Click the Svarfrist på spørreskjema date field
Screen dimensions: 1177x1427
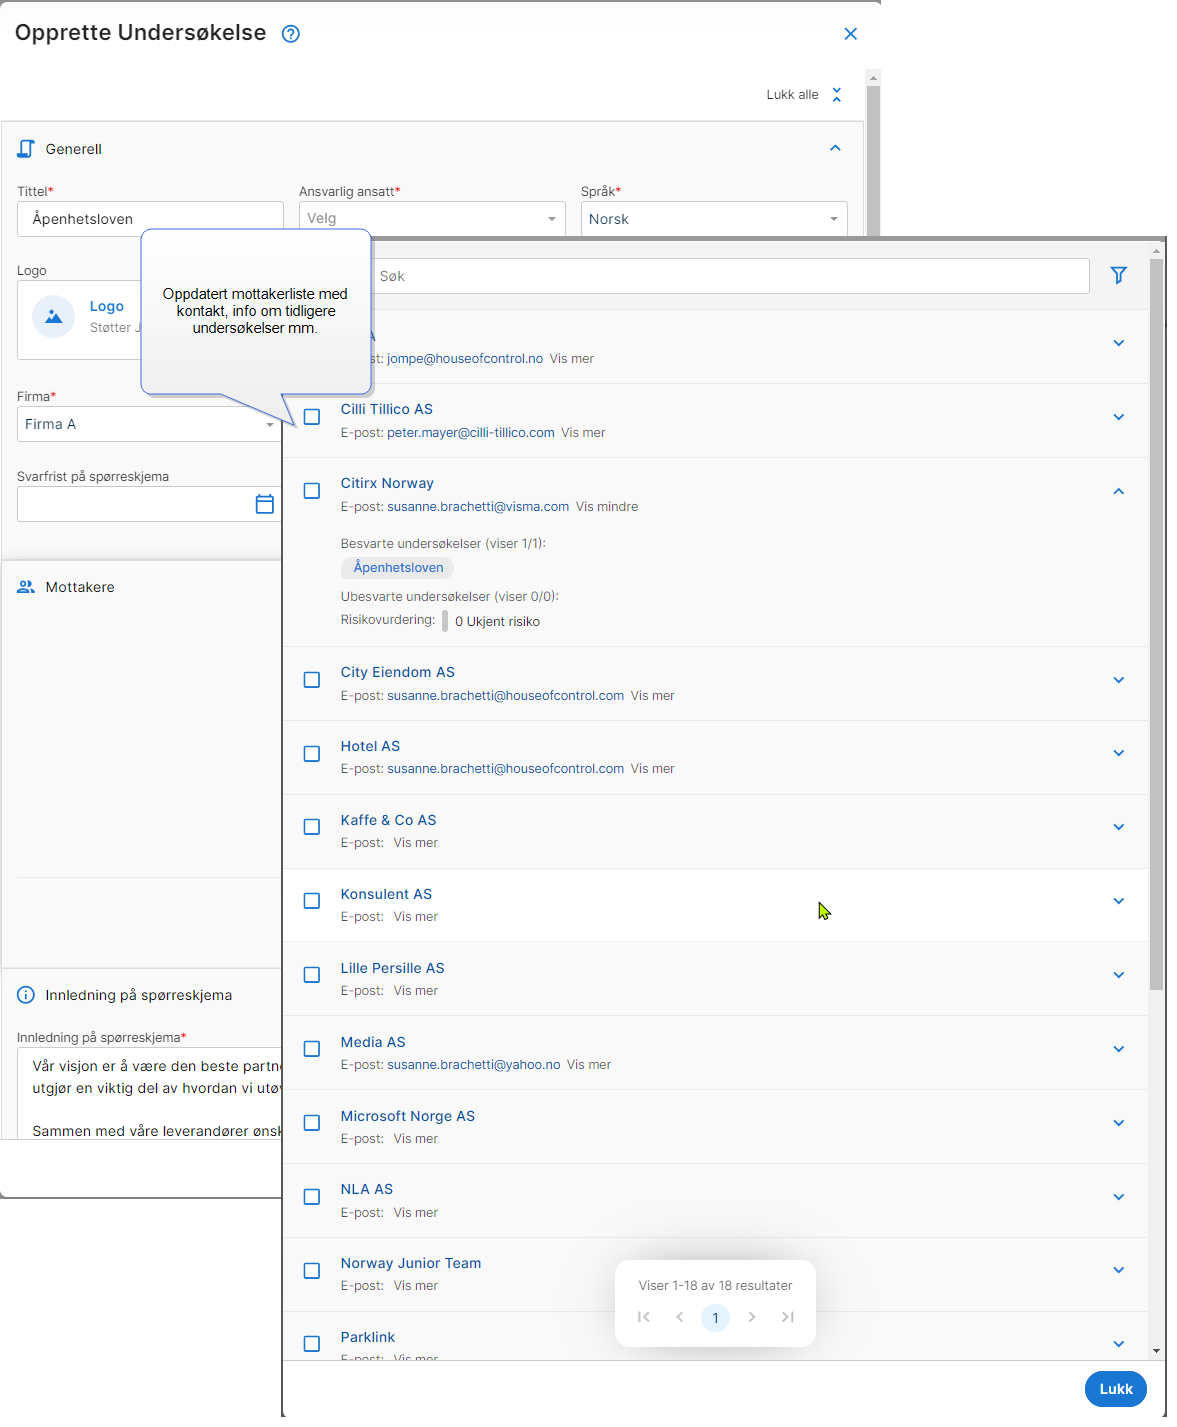tap(149, 504)
